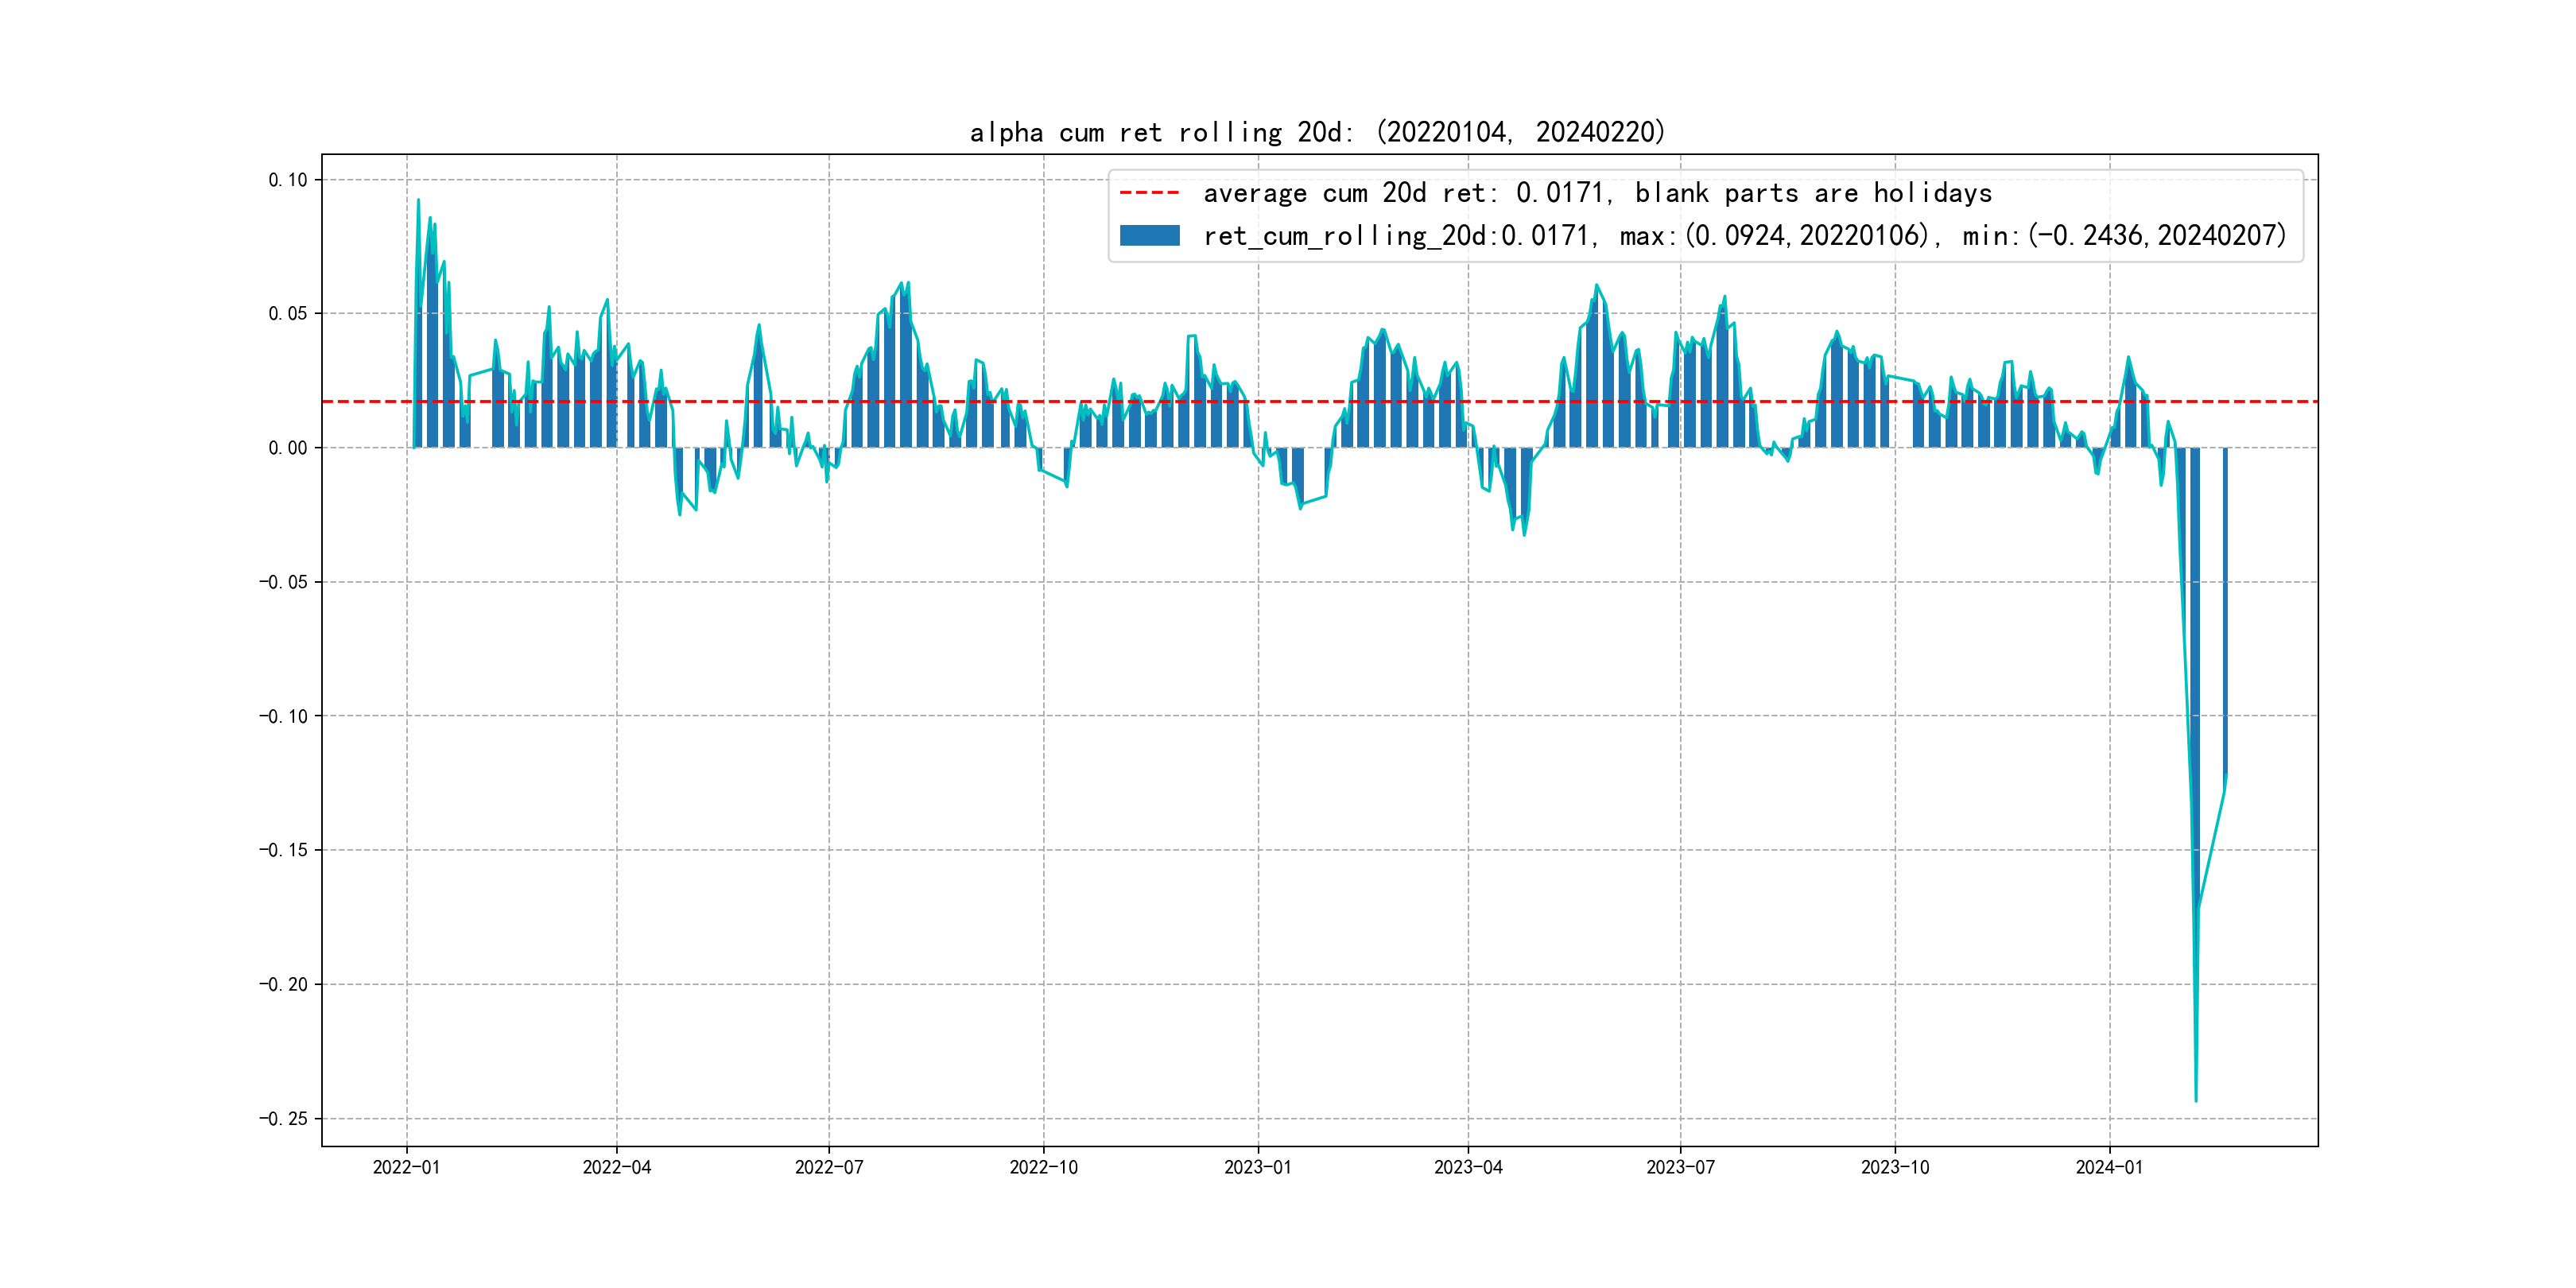Click the 2022-07 x-axis tick label
The height and width of the screenshot is (1288, 2576).
coord(829,1167)
